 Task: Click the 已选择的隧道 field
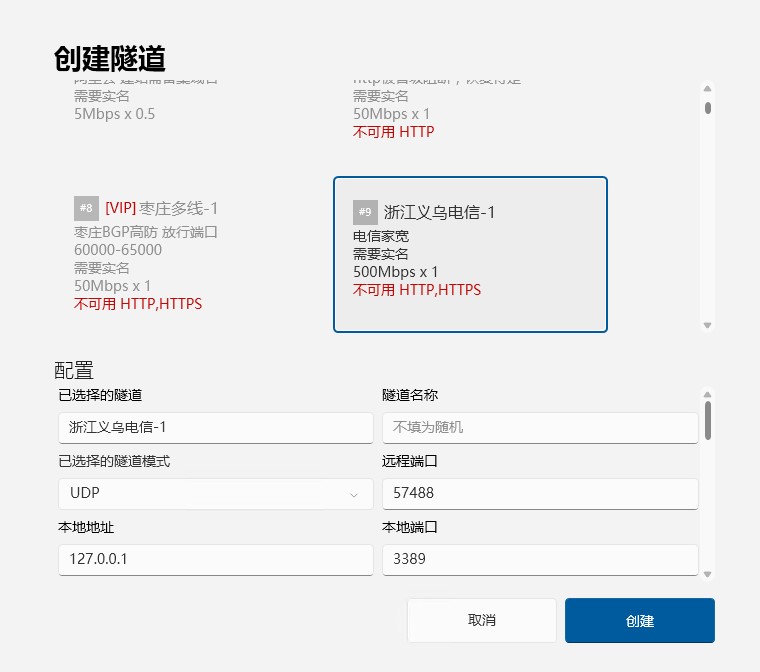click(x=215, y=428)
